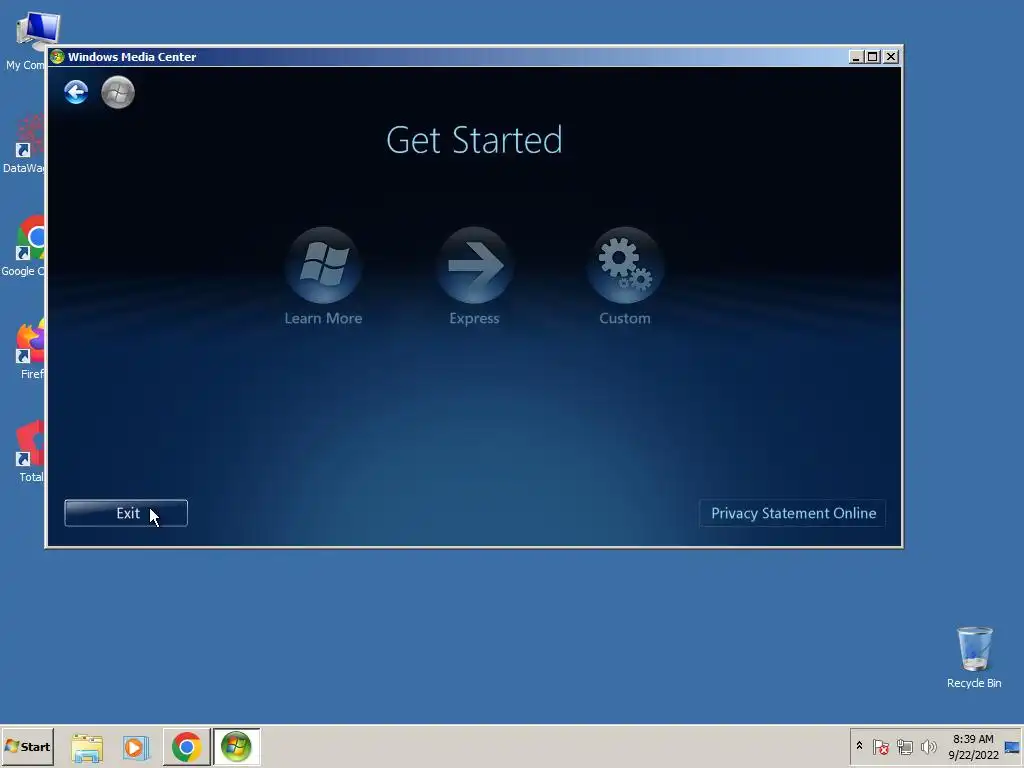This screenshot has height=768, width=1024.
Task: Choose the Express setup arrow icon
Action: (x=475, y=265)
